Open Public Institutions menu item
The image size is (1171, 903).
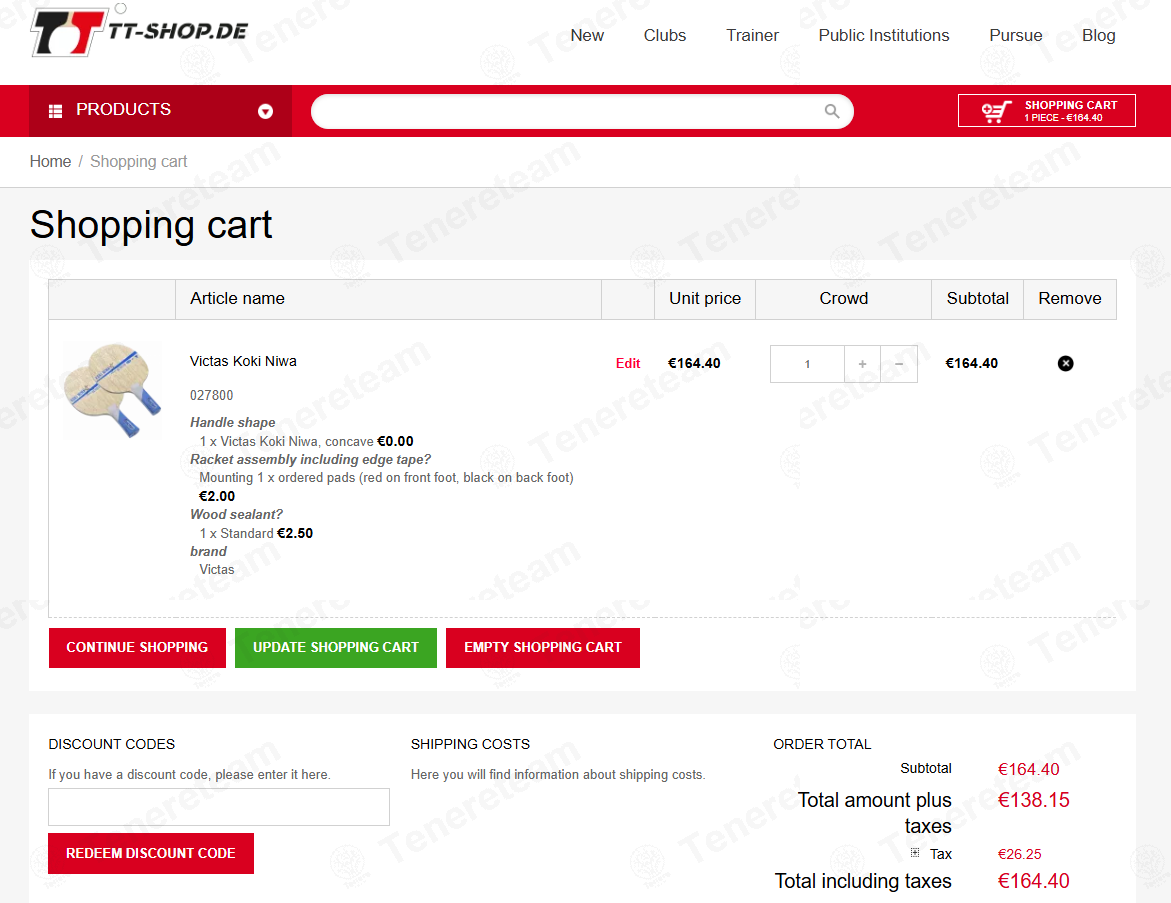coord(883,35)
